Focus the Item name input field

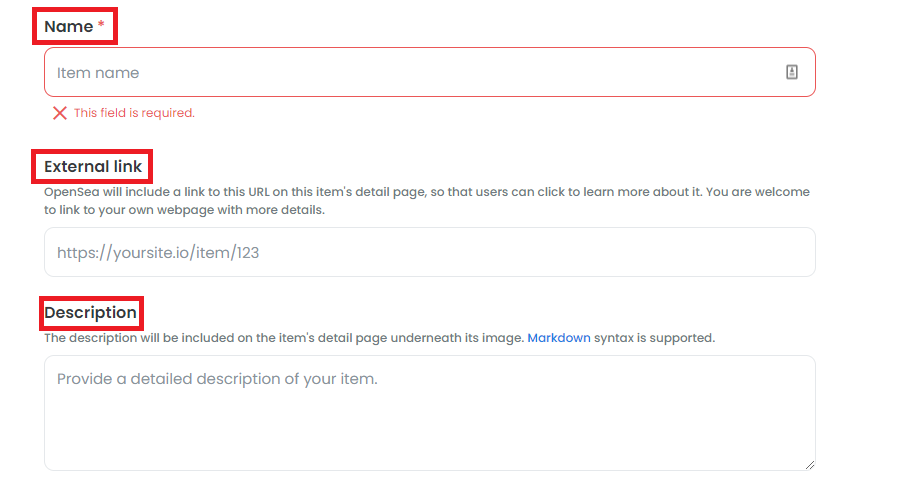[x=400, y=72]
